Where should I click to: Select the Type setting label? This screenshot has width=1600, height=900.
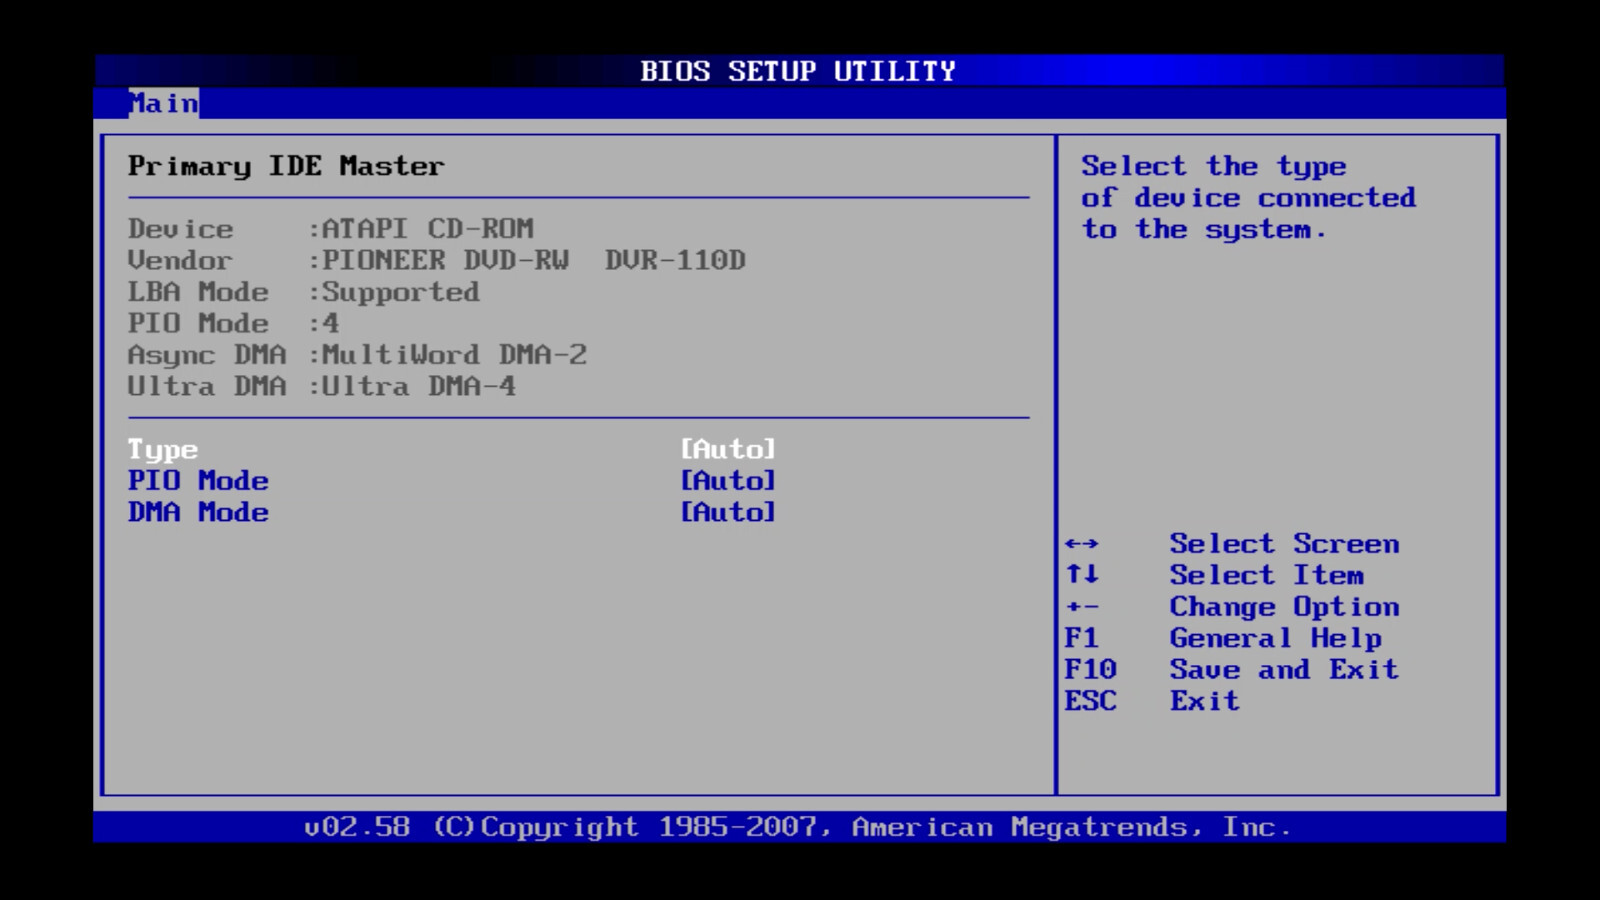coord(163,450)
